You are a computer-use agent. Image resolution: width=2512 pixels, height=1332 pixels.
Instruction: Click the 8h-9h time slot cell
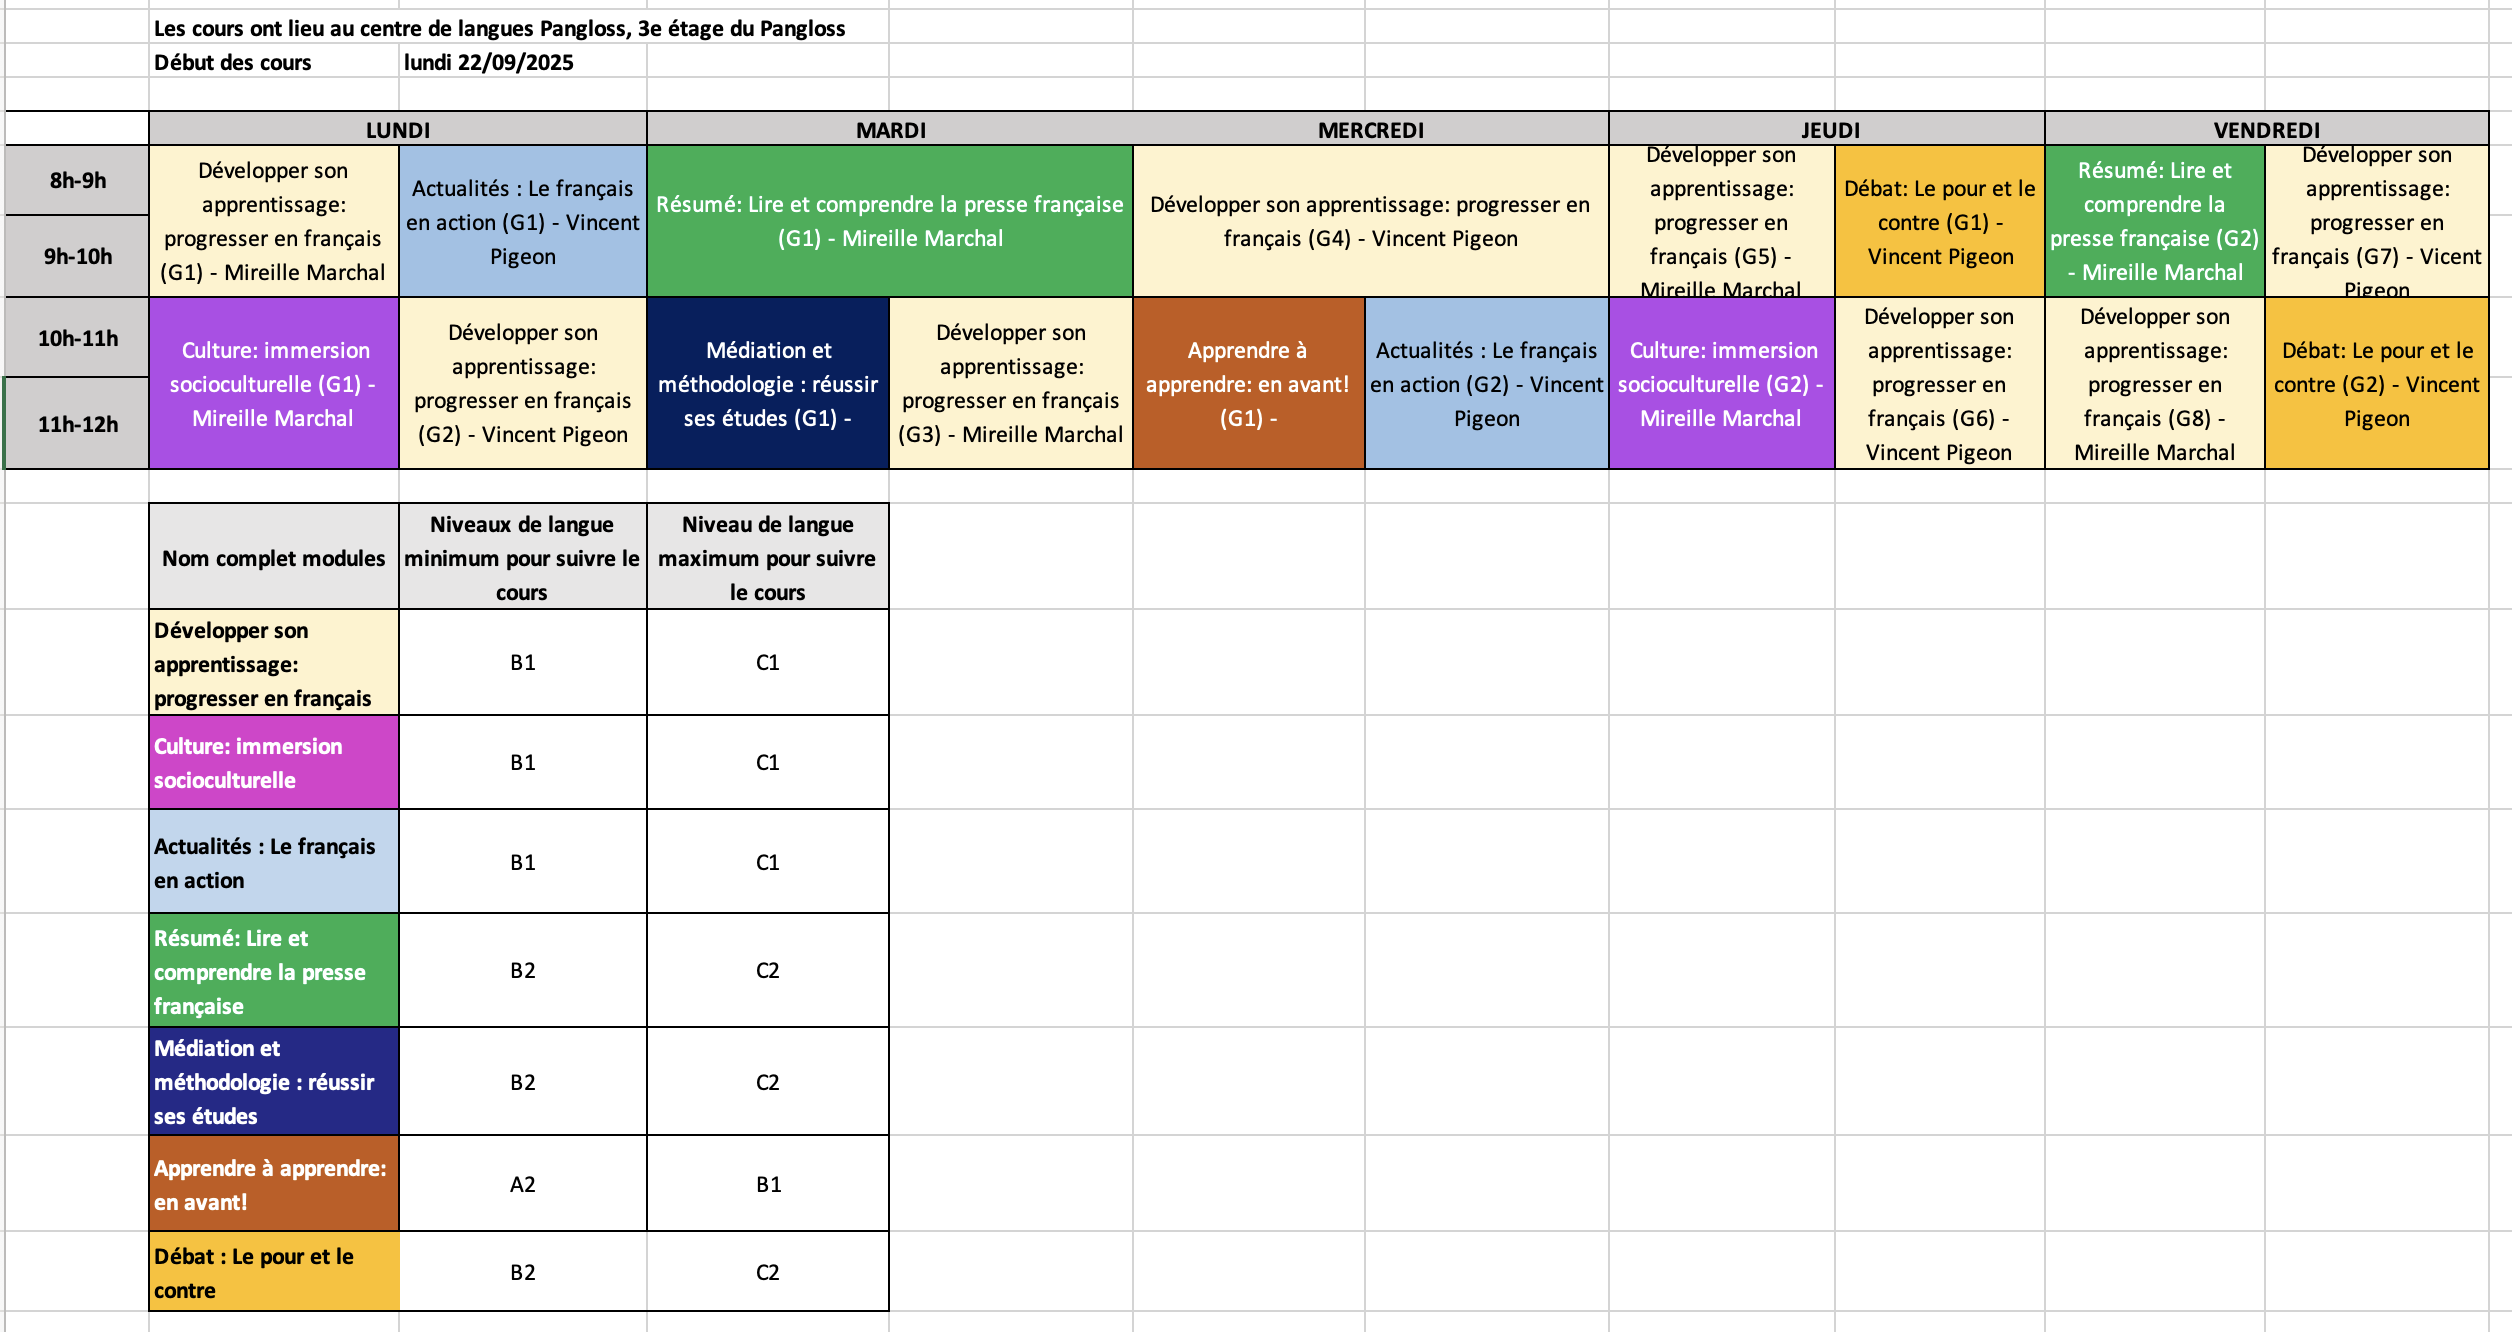[77, 180]
